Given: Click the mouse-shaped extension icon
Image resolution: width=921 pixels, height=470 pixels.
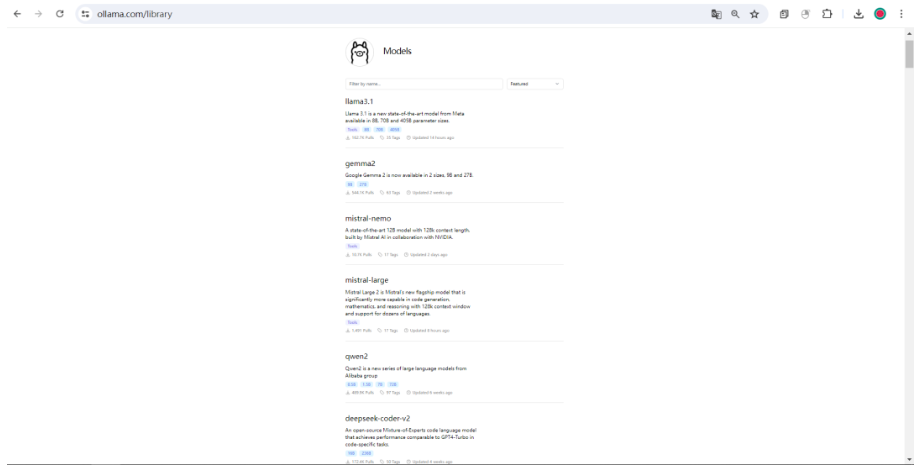Looking at the screenshot, I should click(805, 14).
